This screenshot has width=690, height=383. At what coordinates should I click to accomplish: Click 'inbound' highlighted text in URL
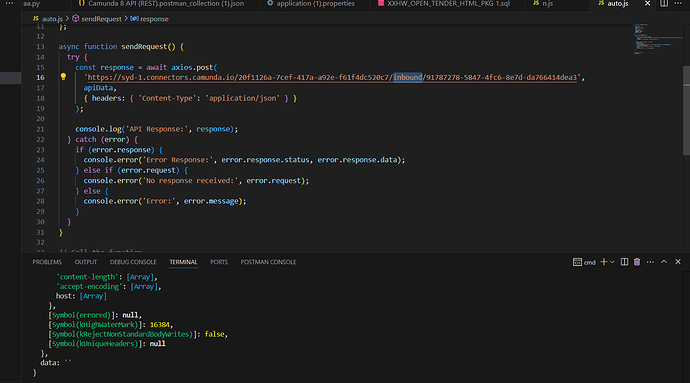click(407, 77)
